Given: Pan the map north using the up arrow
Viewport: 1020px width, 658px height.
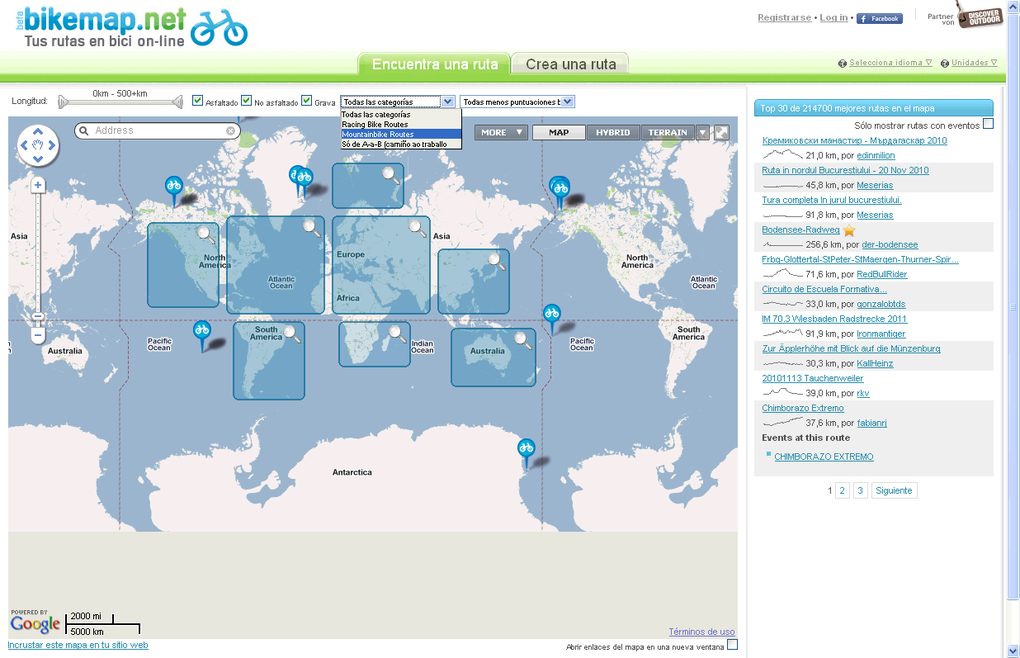Looking at the screenshot, I should 38,129.
